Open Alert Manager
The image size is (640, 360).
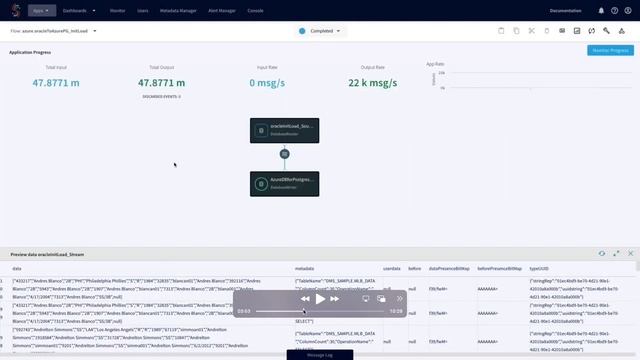(x=222, y=11)
